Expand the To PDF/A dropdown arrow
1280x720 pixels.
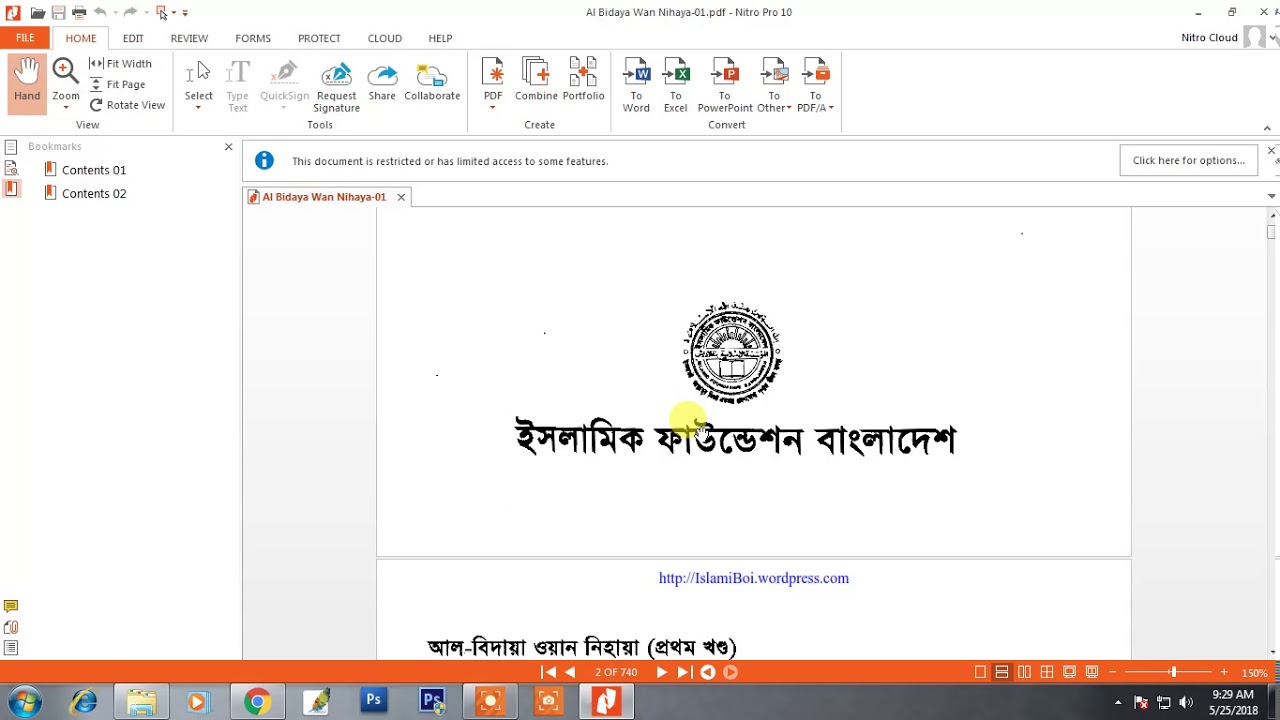coord(831,108)
